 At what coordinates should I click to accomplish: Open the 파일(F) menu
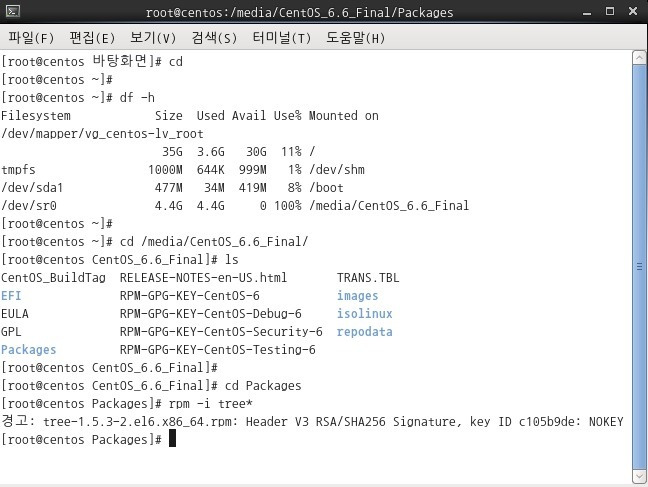[31, 38]
